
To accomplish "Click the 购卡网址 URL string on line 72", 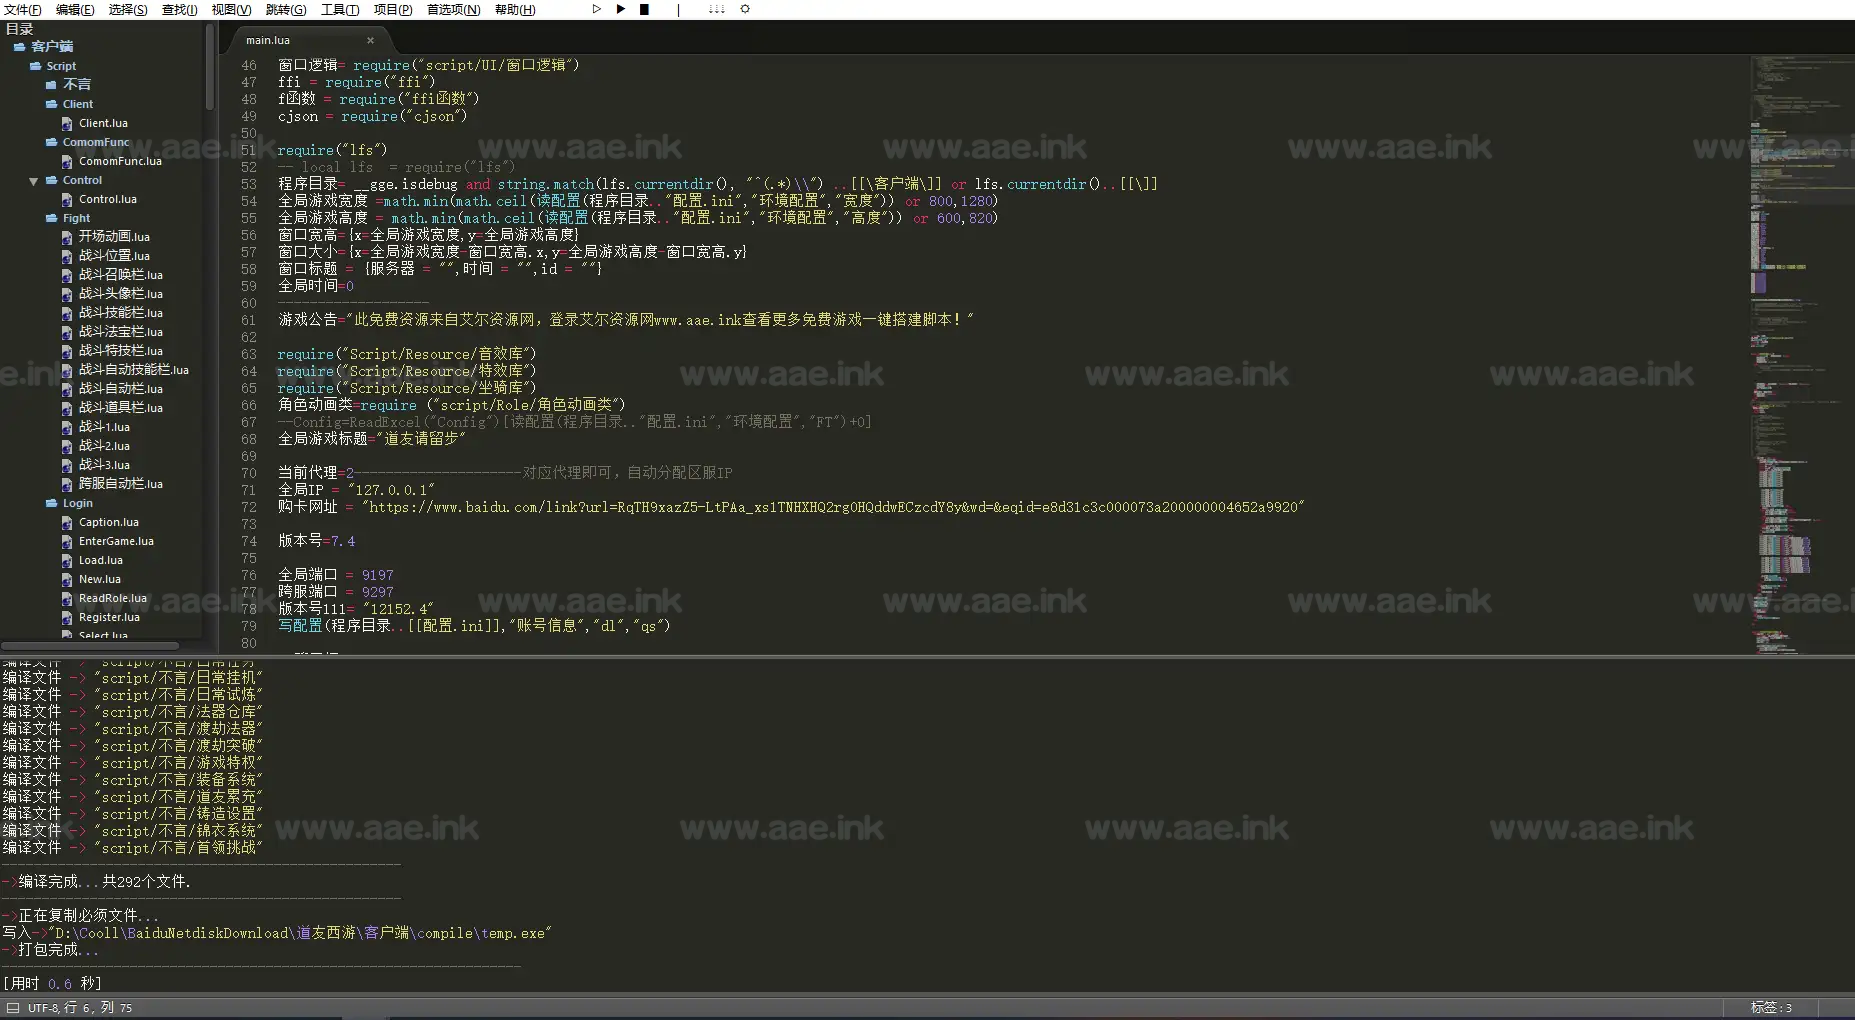I will pyautogui.click(x=833, y=508).
